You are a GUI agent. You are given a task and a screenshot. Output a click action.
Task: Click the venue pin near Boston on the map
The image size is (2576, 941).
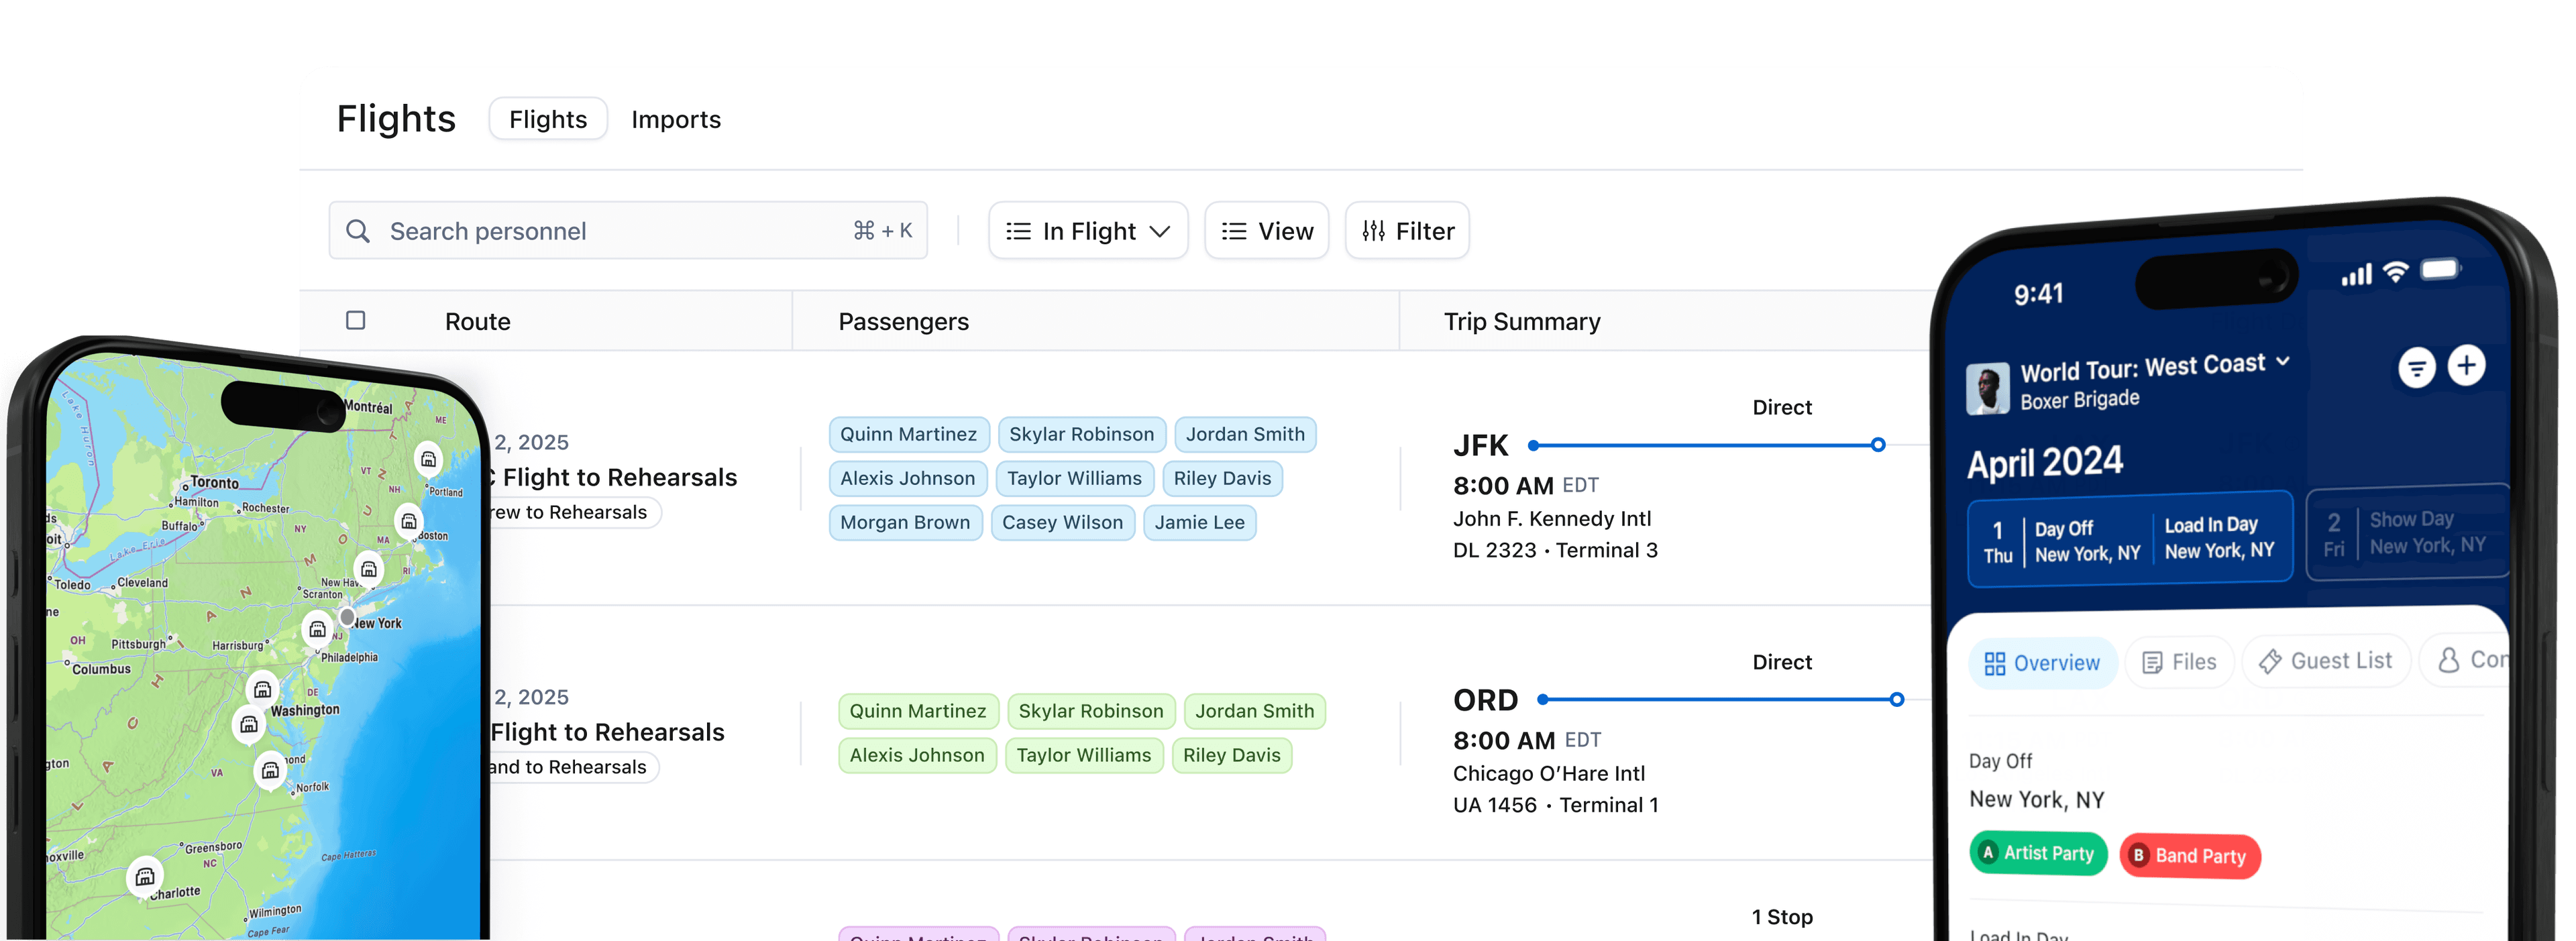point(409,521)
